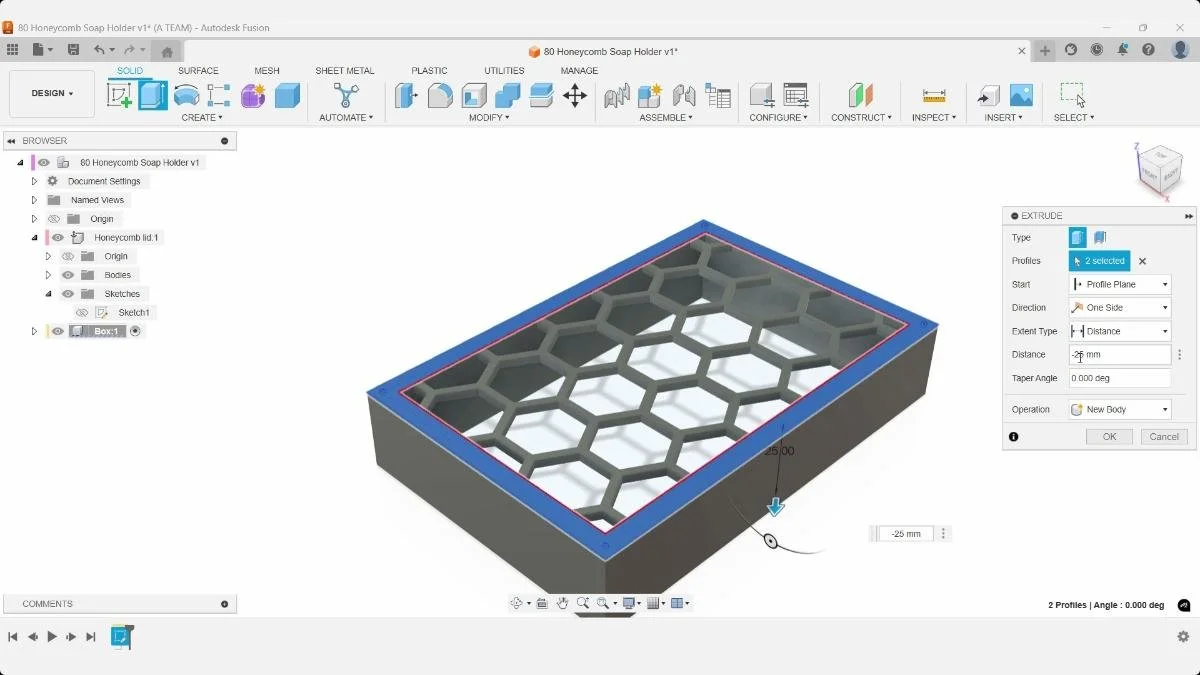Select the Shell tool icon
Image resolution: width=1200 pixels, height=675 pixels.
point(474,95)
